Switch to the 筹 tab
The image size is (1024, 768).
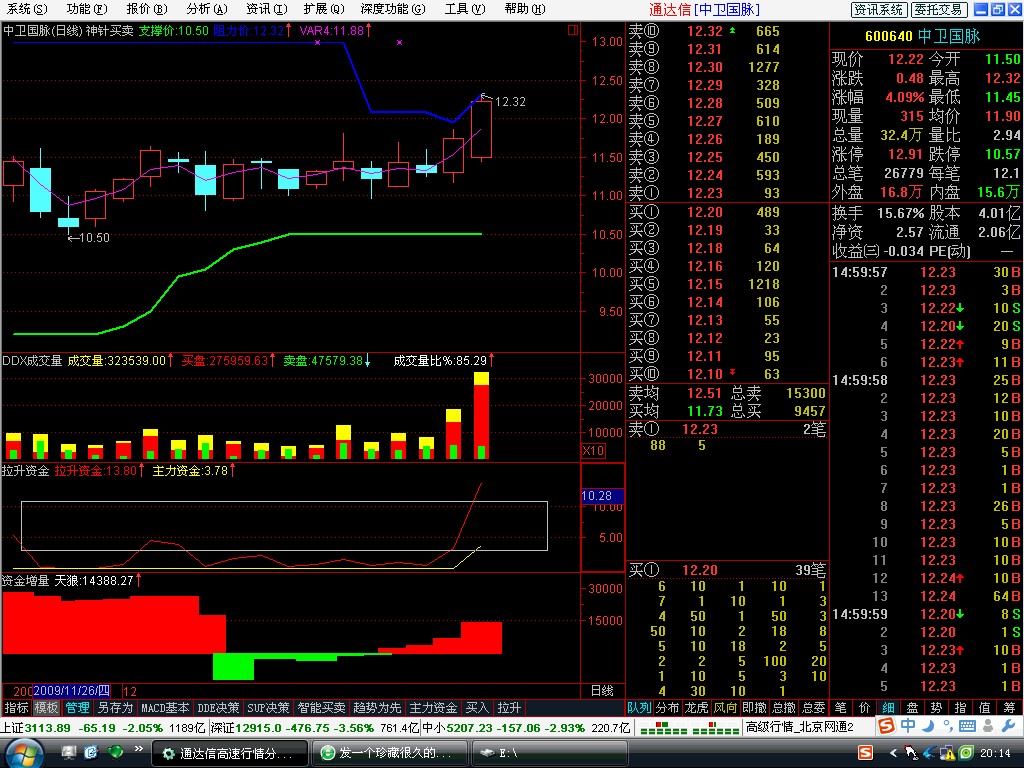click(1010, 708)
